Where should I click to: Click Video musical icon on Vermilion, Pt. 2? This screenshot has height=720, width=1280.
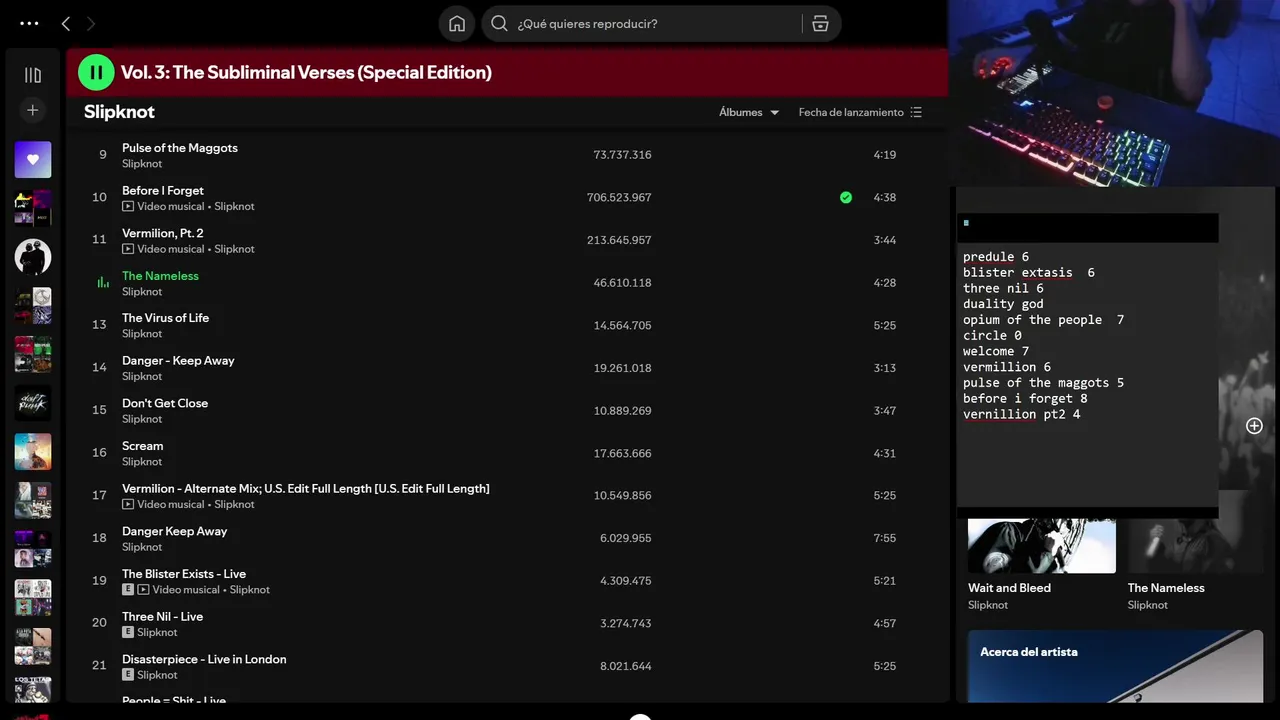(x=128, y=249)
